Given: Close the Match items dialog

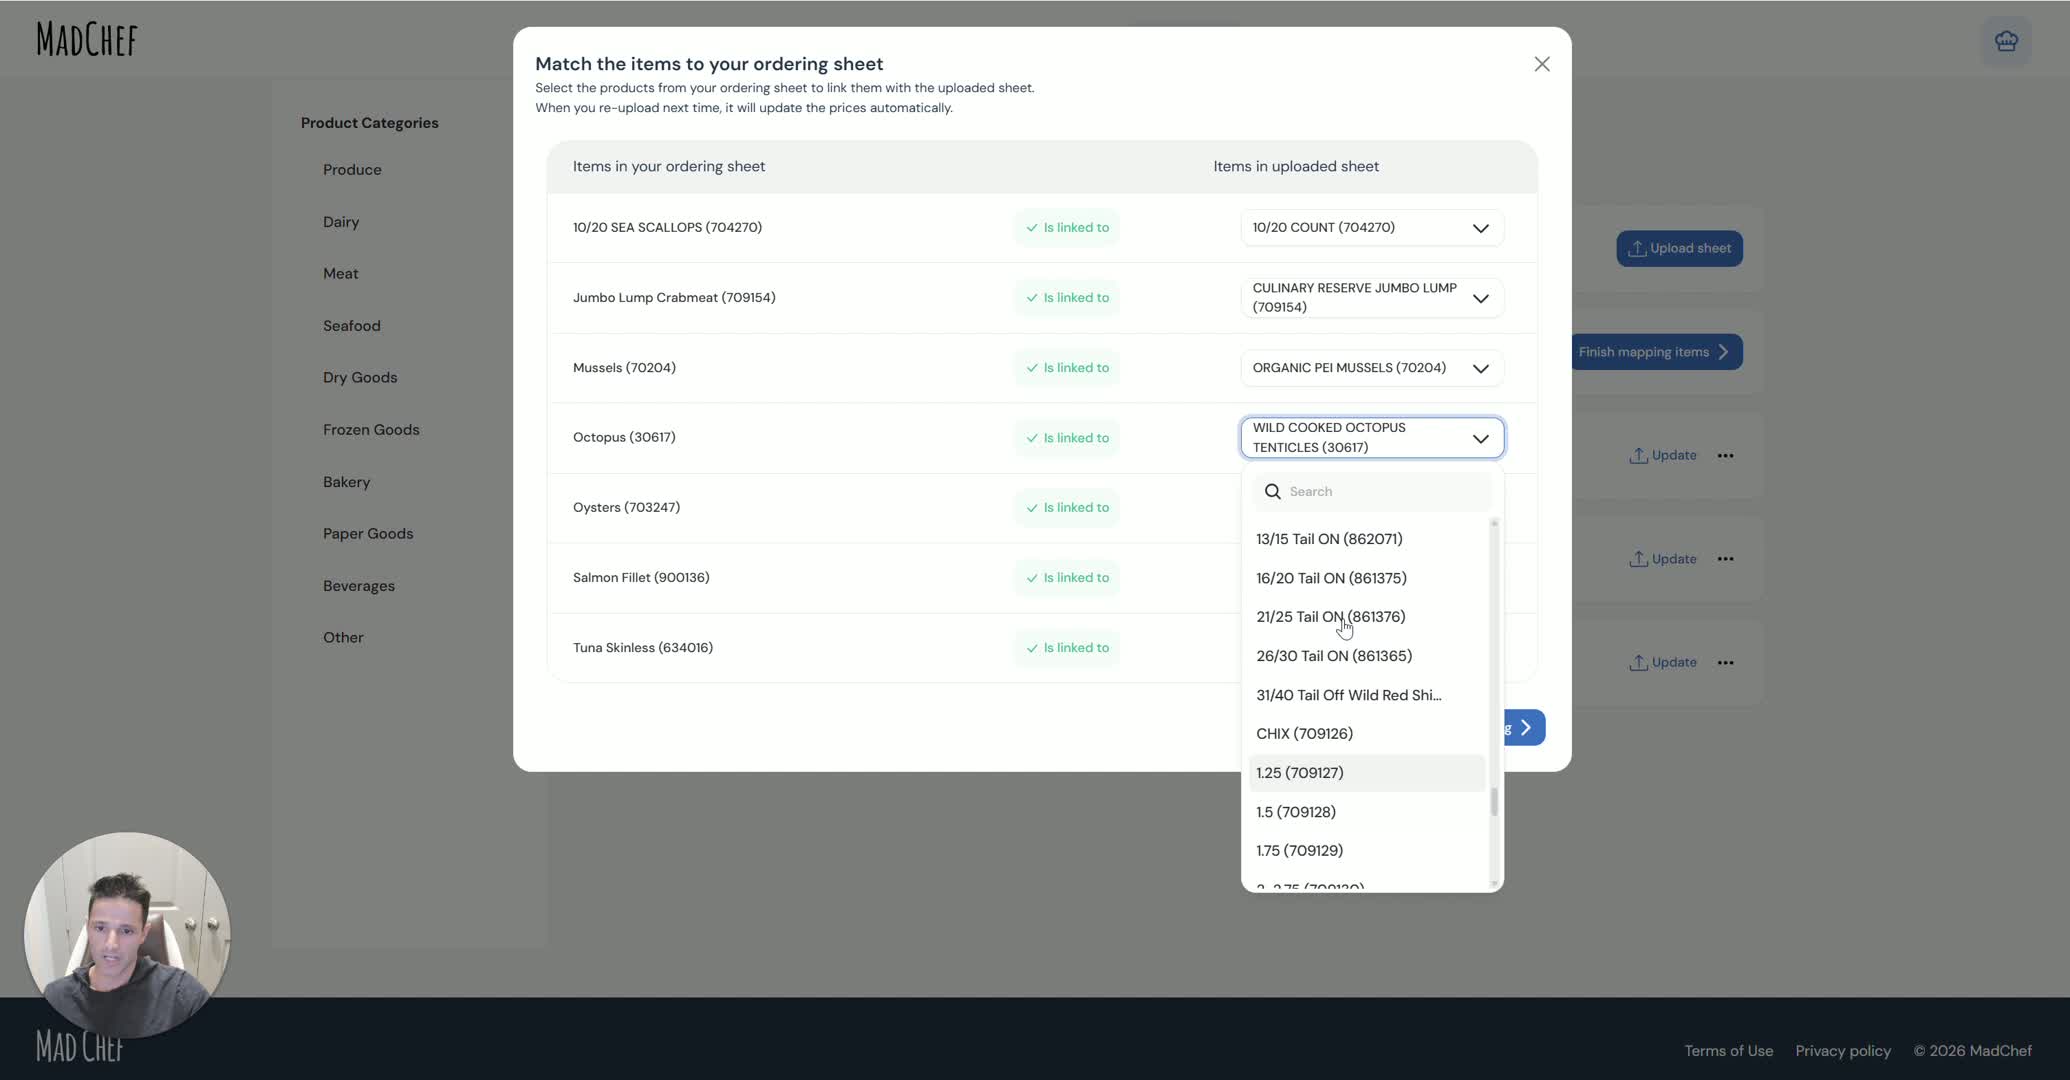Looking at the screenshot, I should [x=1541, y=64].
